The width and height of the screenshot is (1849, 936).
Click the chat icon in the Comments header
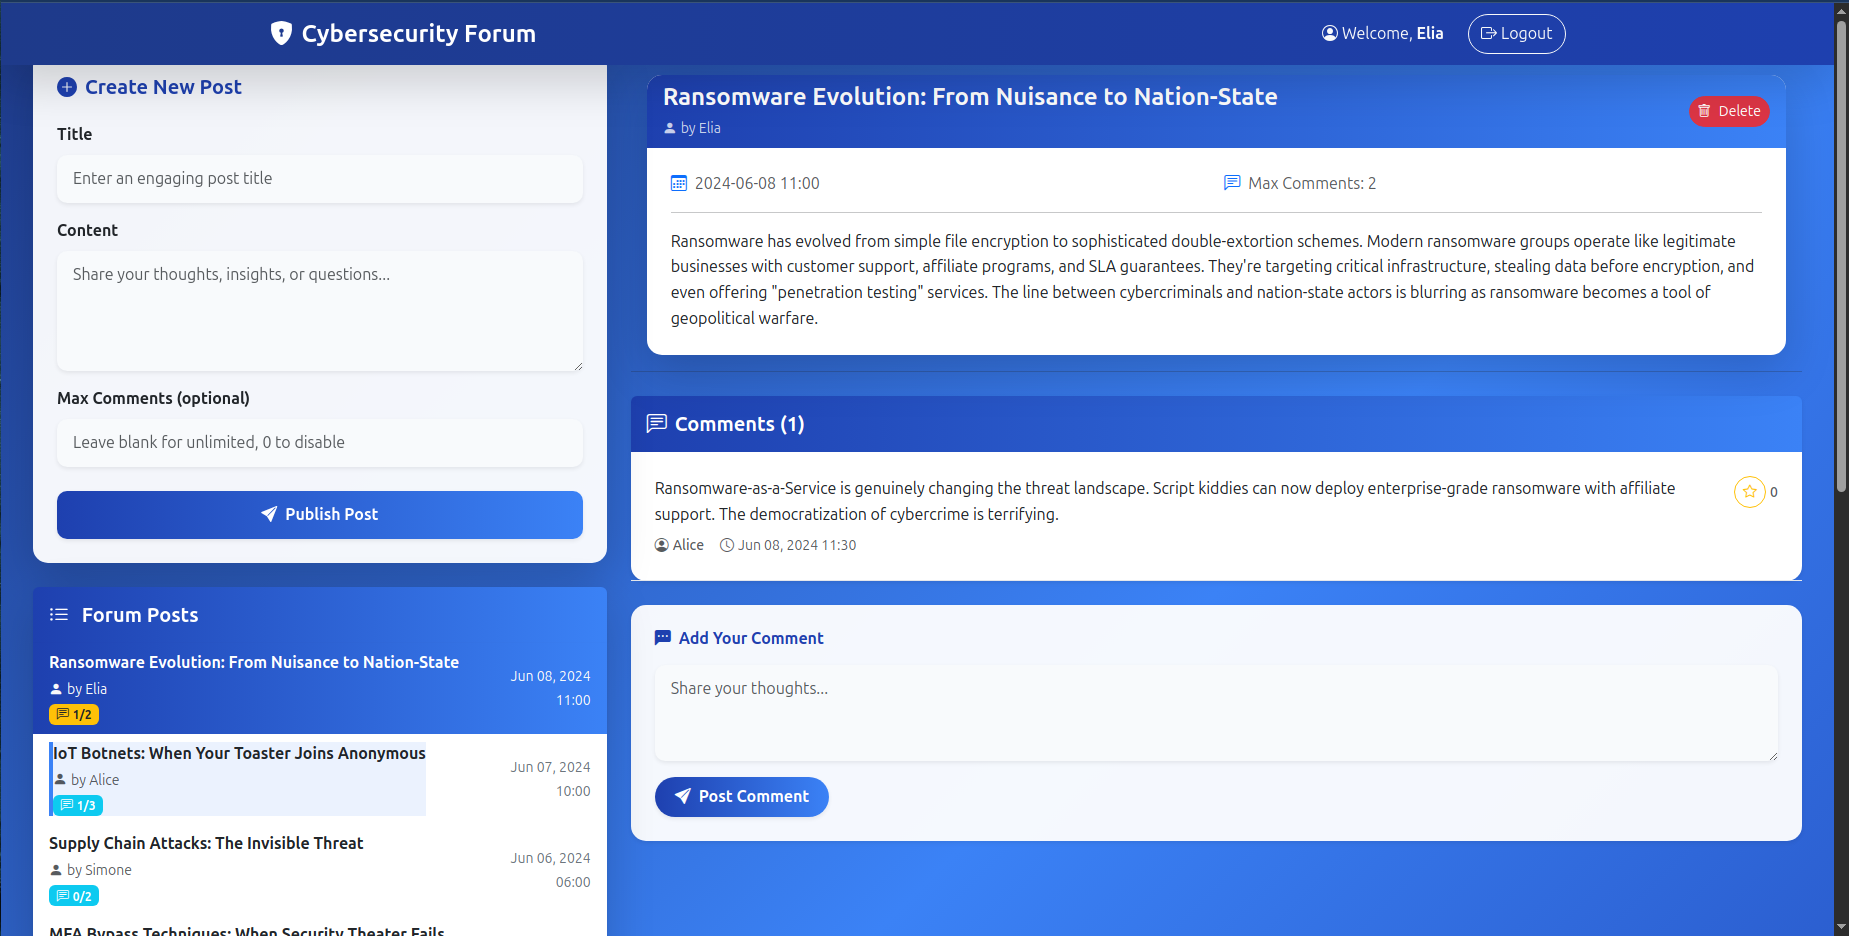point(657,423)
